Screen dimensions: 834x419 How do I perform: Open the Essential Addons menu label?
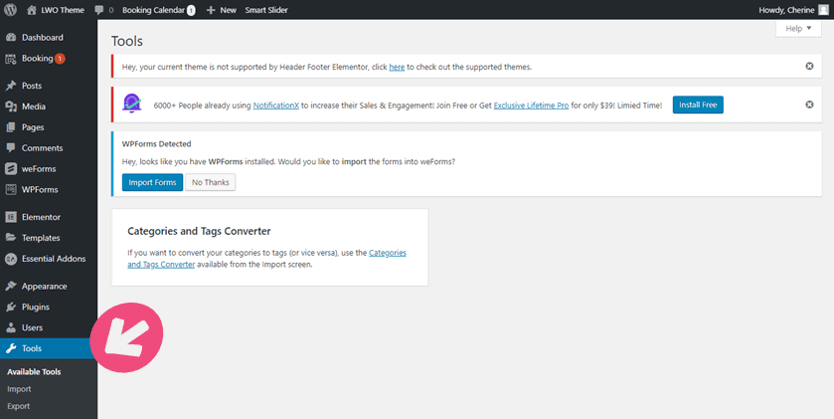[x=54, y=259]
